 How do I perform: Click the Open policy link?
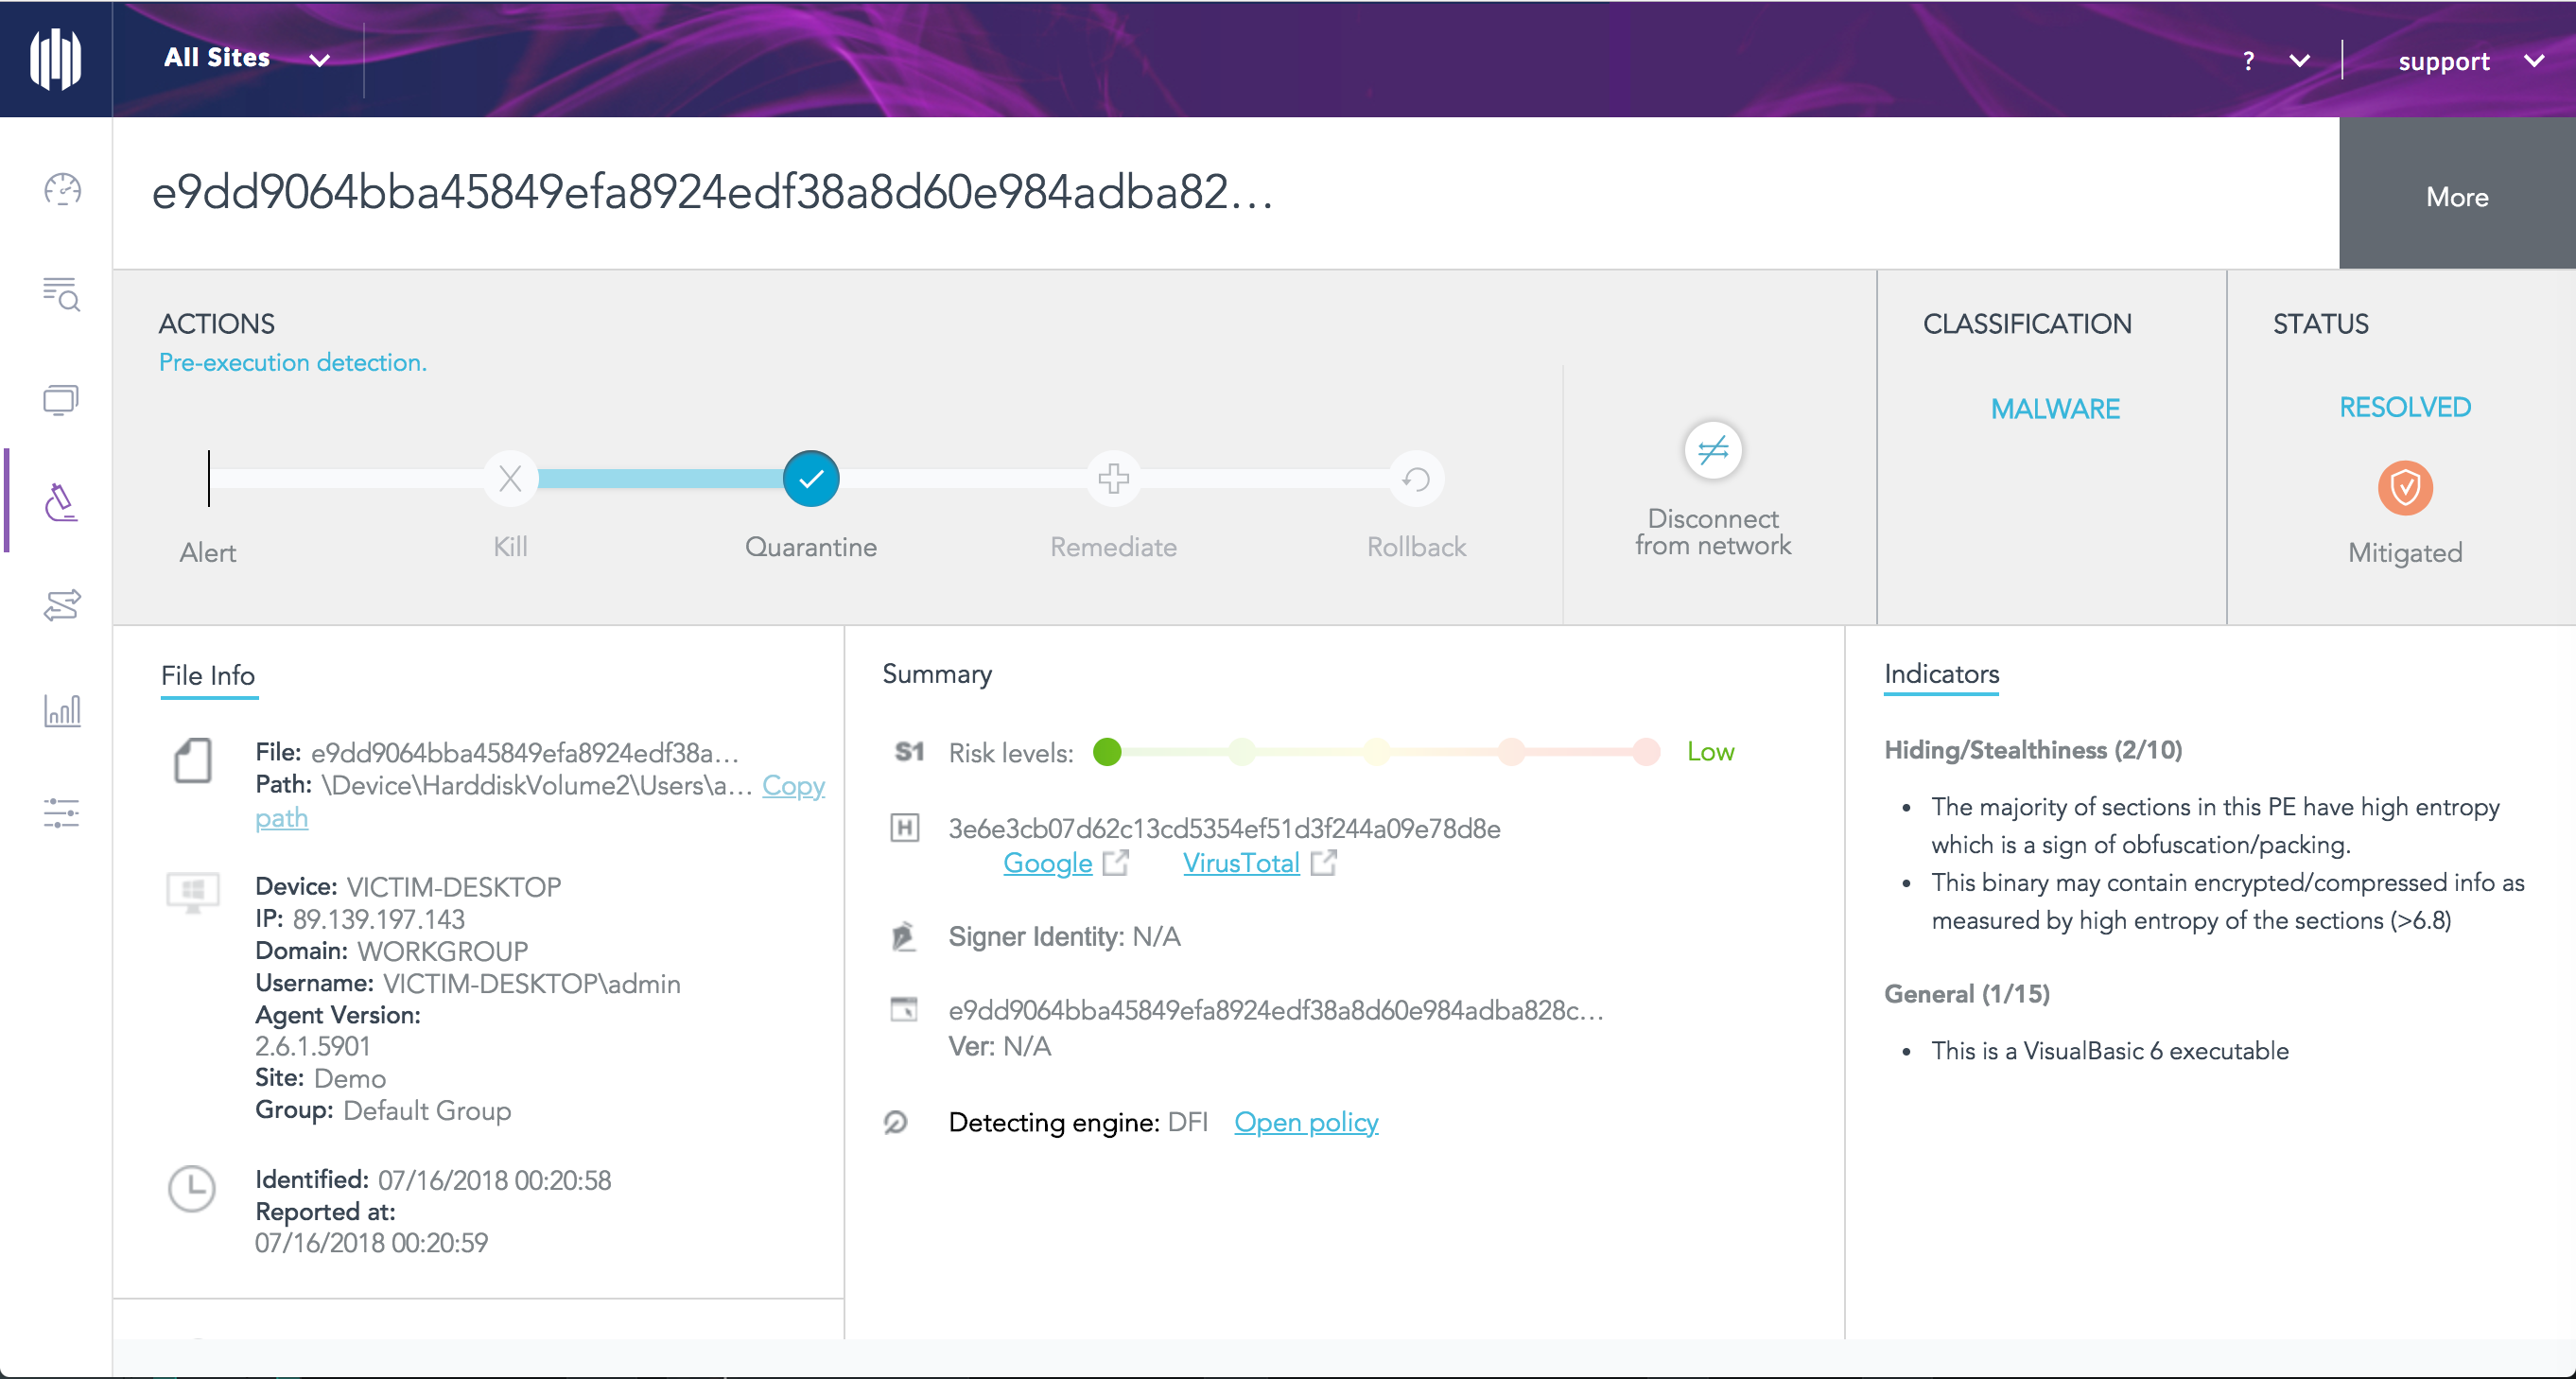click(x=1303, y=1122)
